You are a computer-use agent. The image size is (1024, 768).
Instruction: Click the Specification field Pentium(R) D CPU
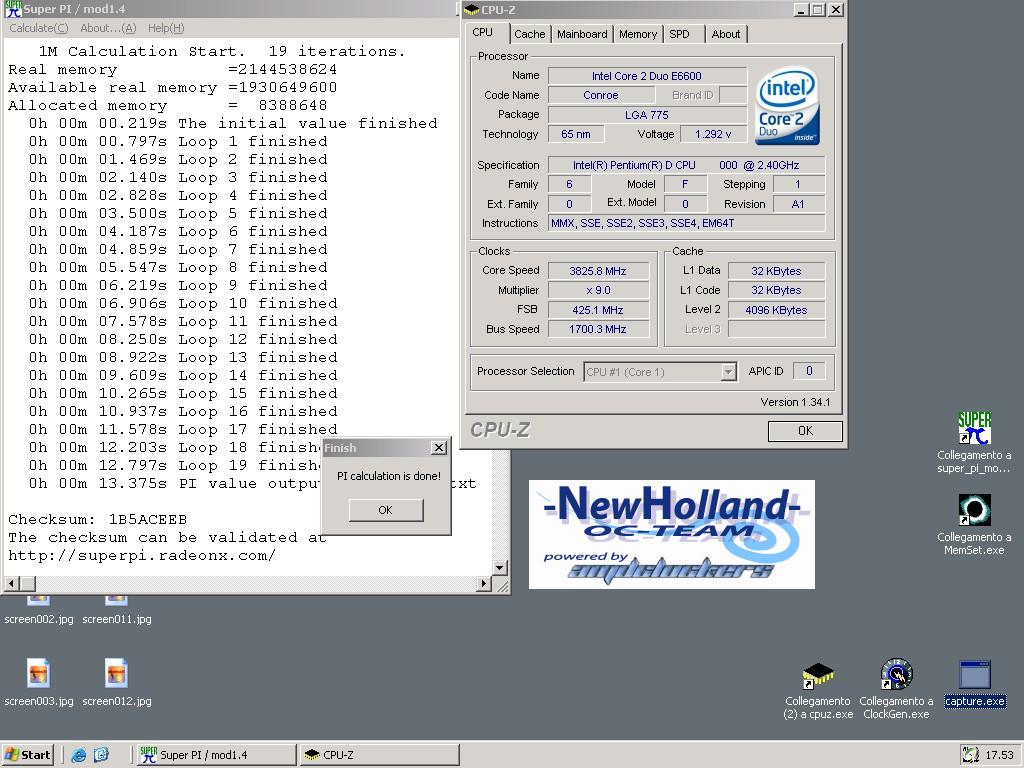tap(686, 165)
